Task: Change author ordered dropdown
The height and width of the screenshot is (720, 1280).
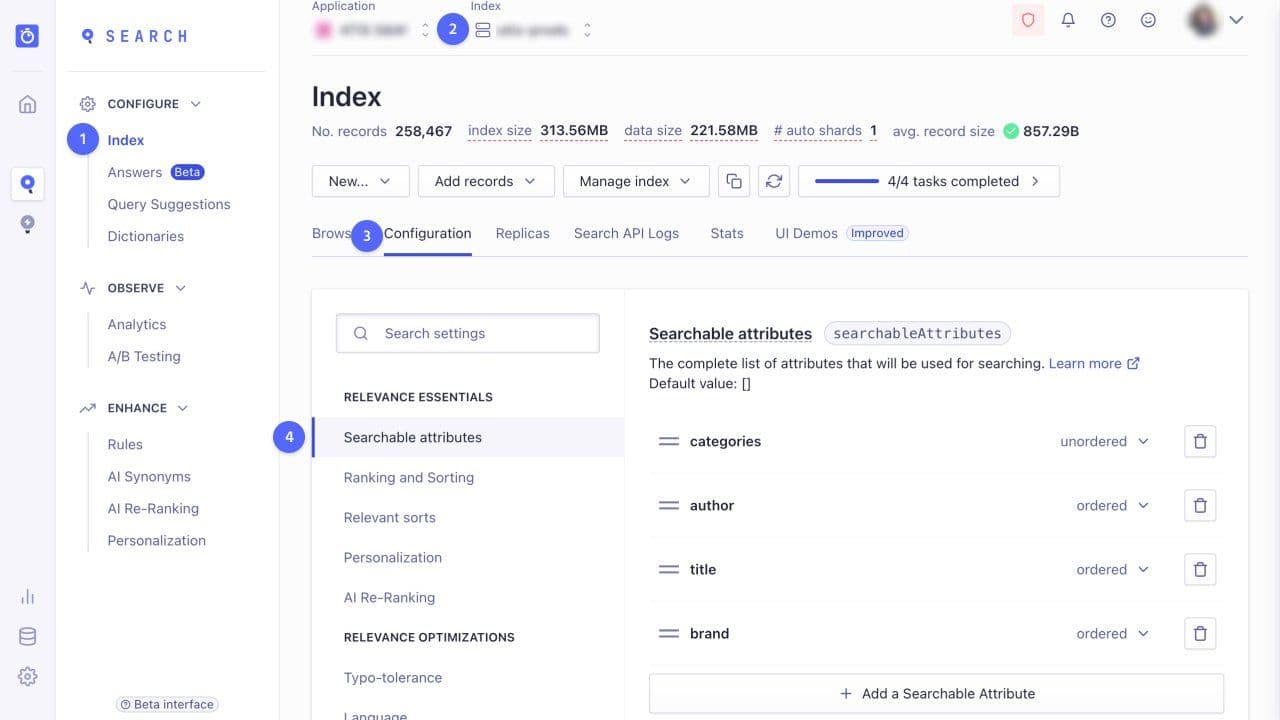Action: tap(1112, 505)
